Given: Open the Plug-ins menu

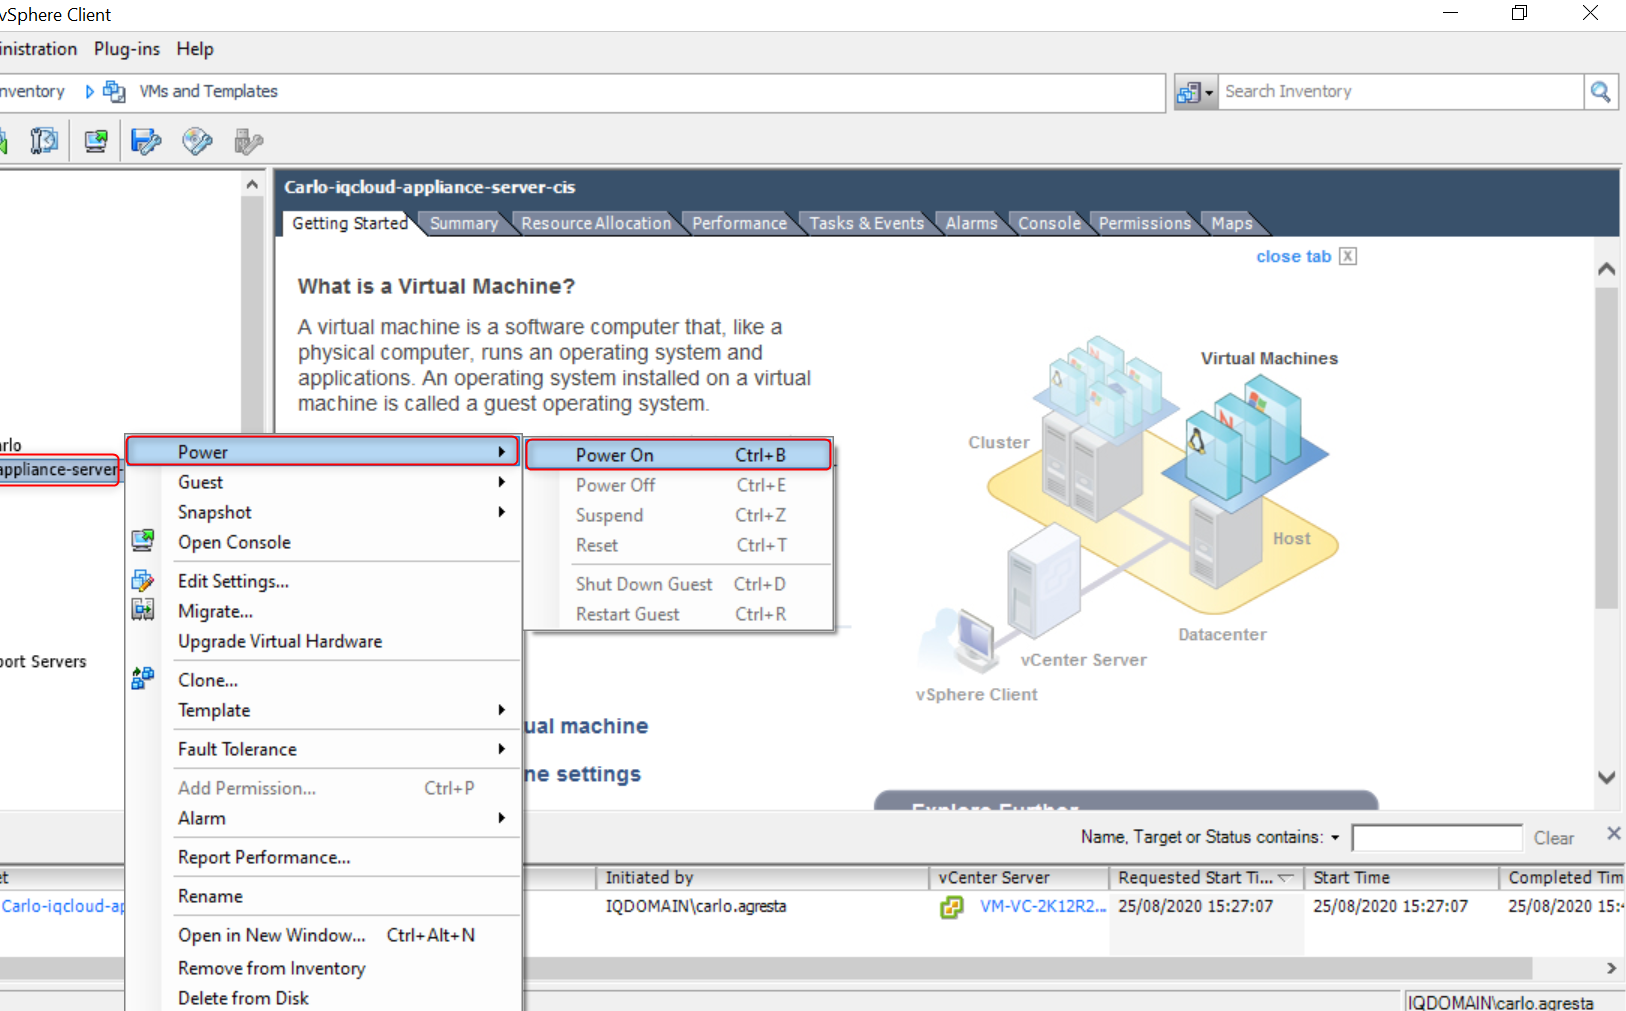Looking at the screenshot, I should [127, 49].
